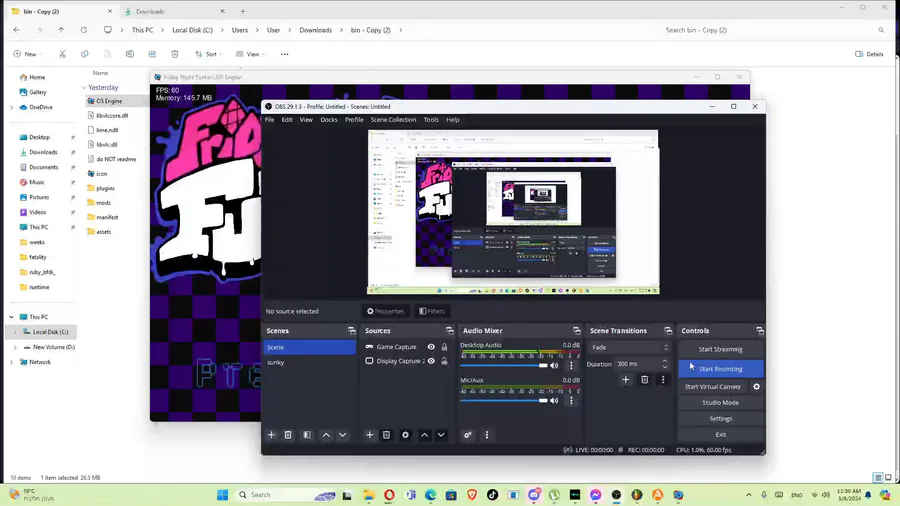Screen dimensions: 900x506
Task: Open Desktop Audio three-dot options
Action: [571, 365]
